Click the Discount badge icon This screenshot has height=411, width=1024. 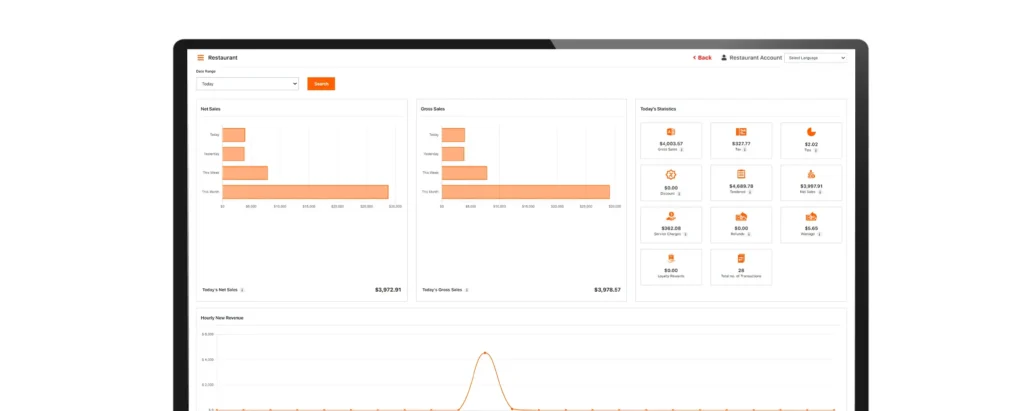coord(671,174)
